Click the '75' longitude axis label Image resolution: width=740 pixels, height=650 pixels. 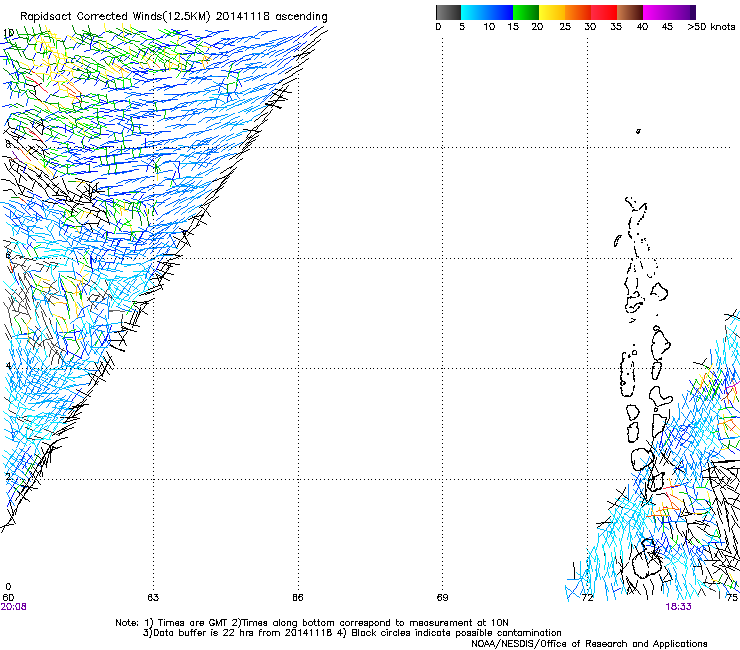[732, 598]
